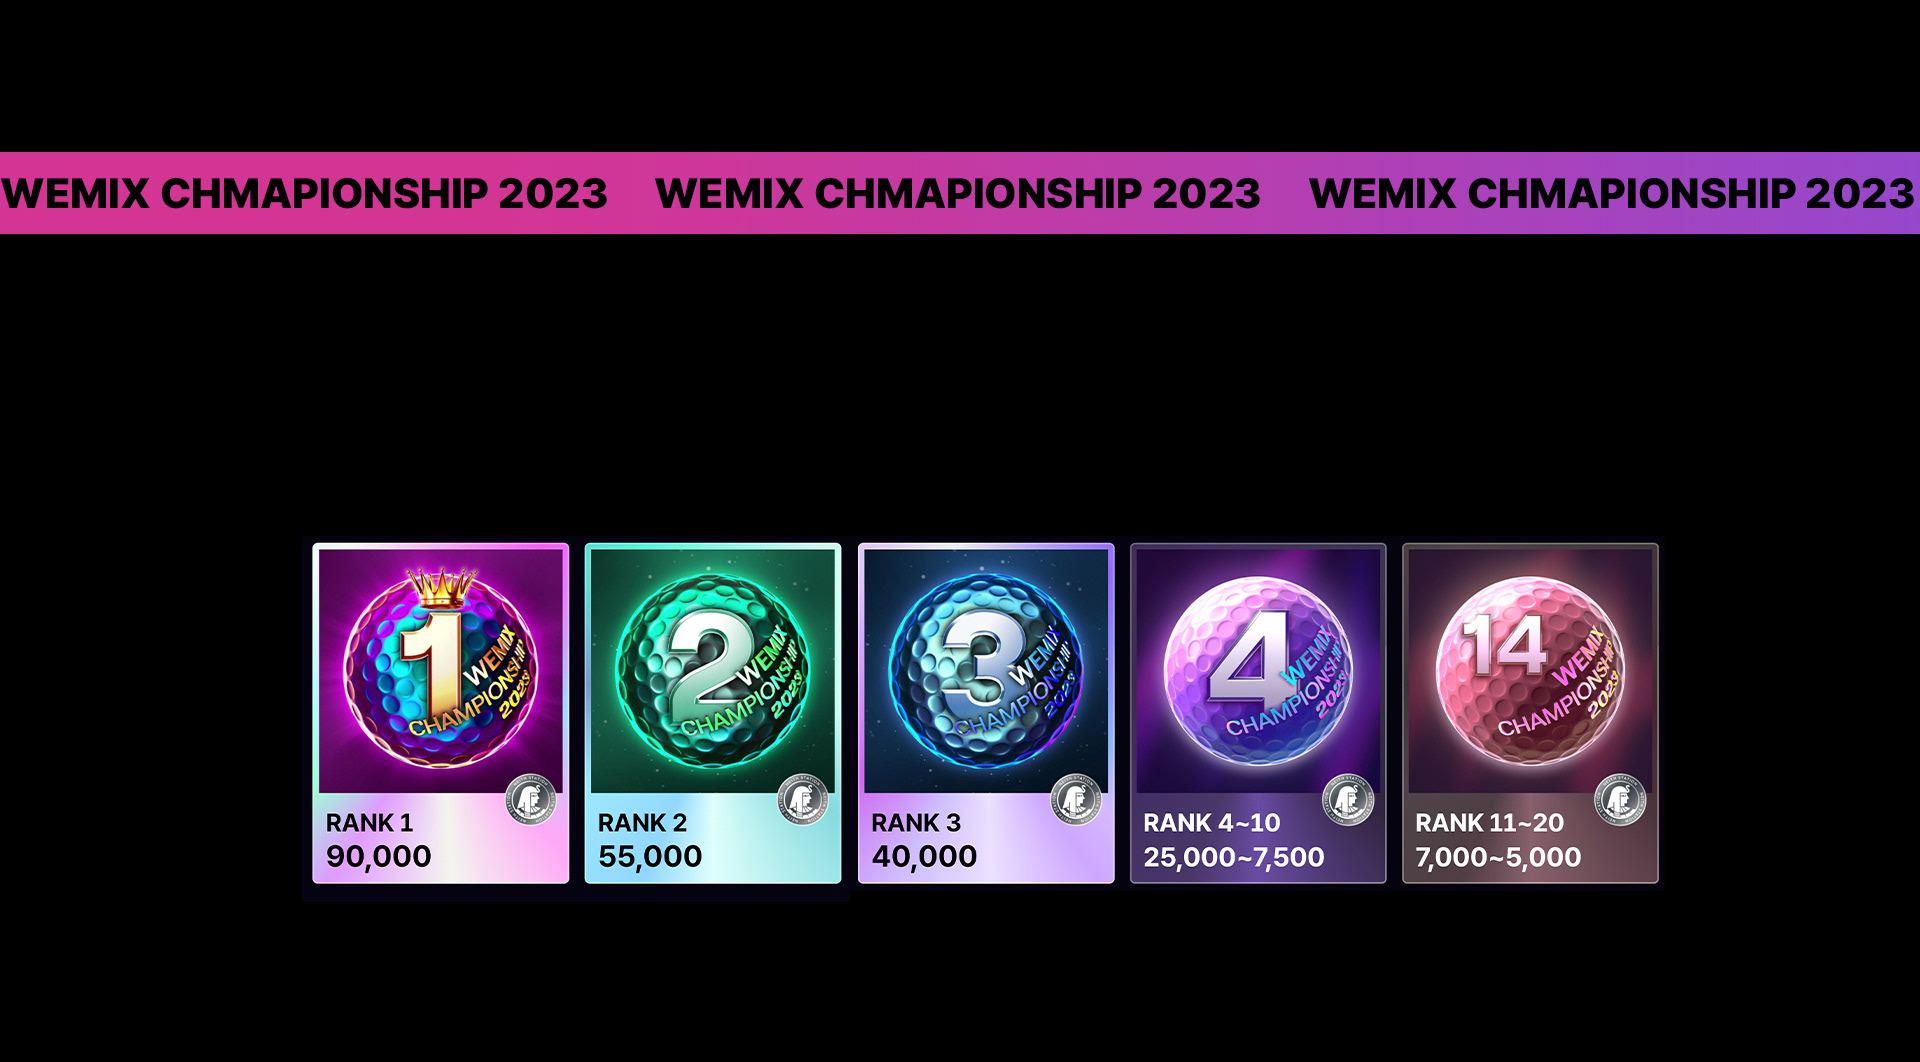Click the RANK 4~10 label
Screen dimensions: 1920x1062
(x=1211, y=823)
